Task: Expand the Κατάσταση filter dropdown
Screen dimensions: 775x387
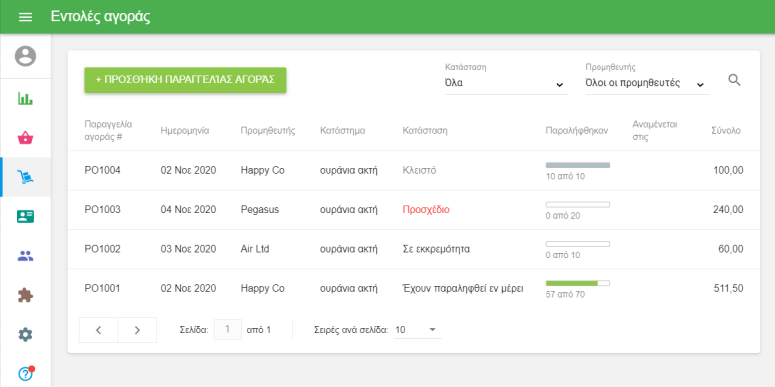Action: click(x=507, y=83)
